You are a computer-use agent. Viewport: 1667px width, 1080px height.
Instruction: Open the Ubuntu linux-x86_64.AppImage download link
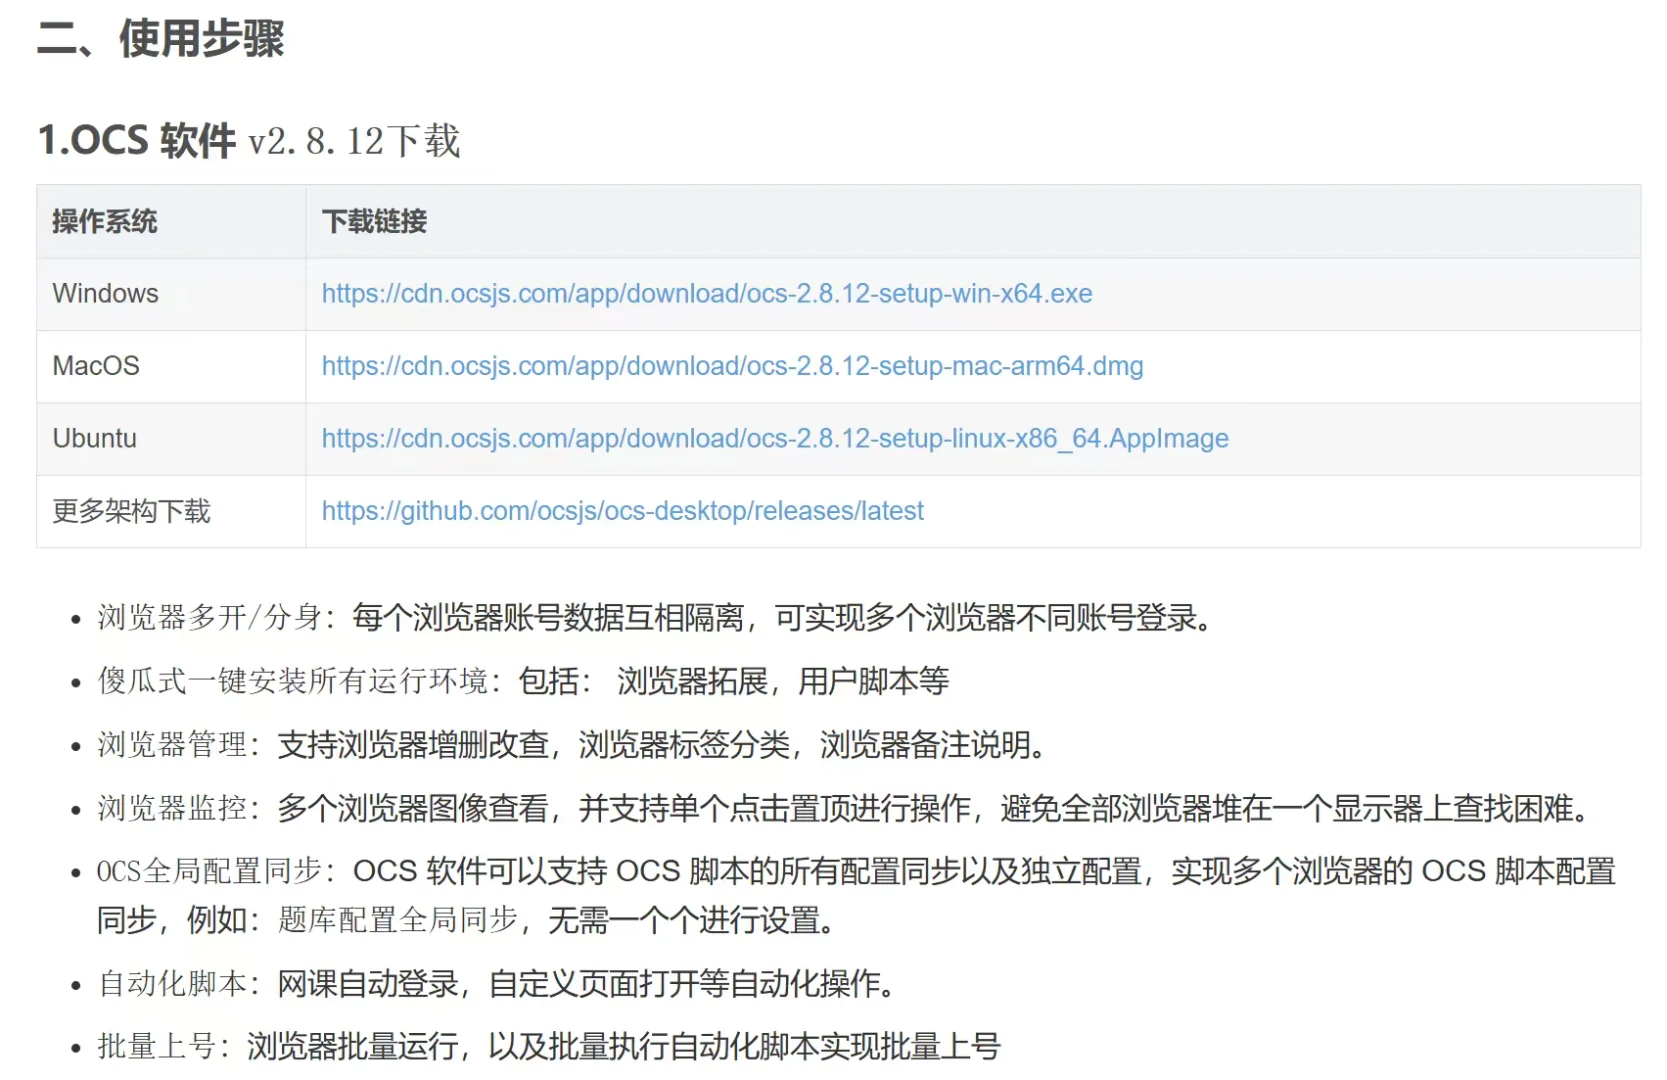tap(775, 439)
